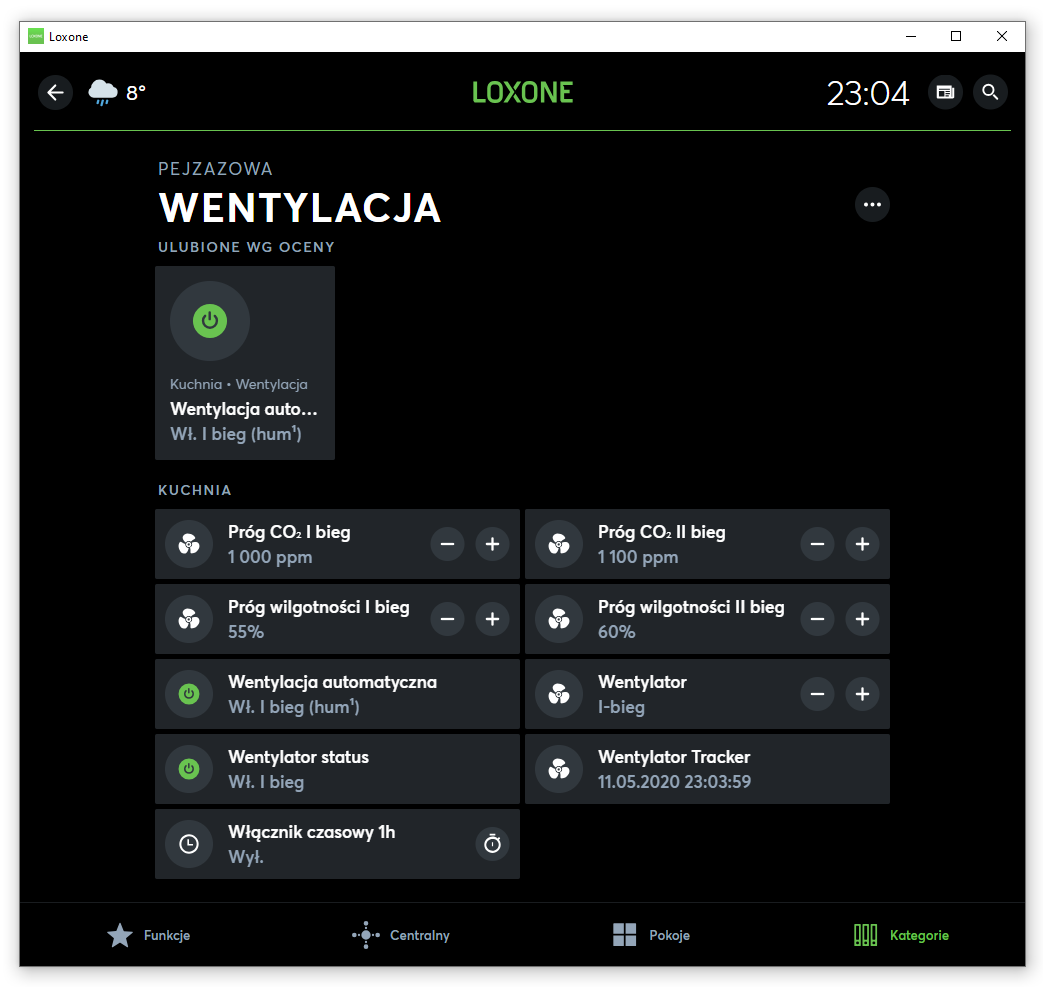Open Włącznik czasowy 1h details
1048x989 pixels.
(x=338, y=844)
